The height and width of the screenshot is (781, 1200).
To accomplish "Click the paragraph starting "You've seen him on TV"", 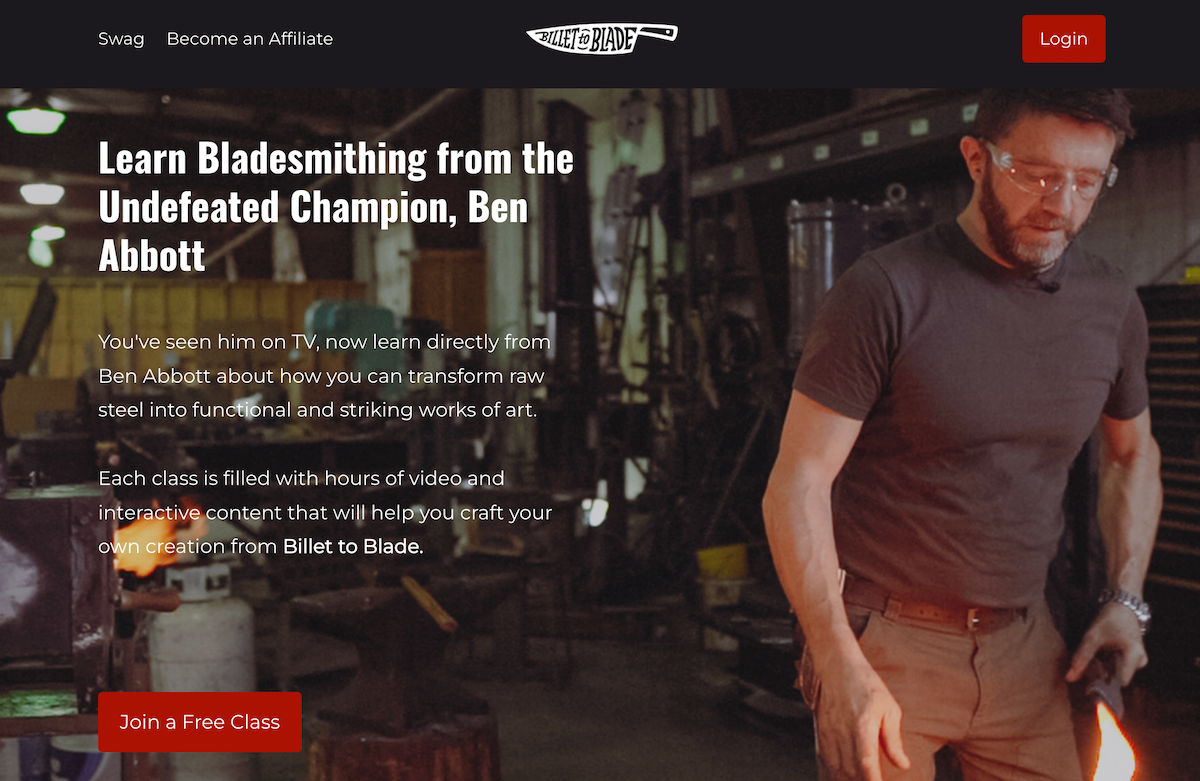I will click(325, 376).
